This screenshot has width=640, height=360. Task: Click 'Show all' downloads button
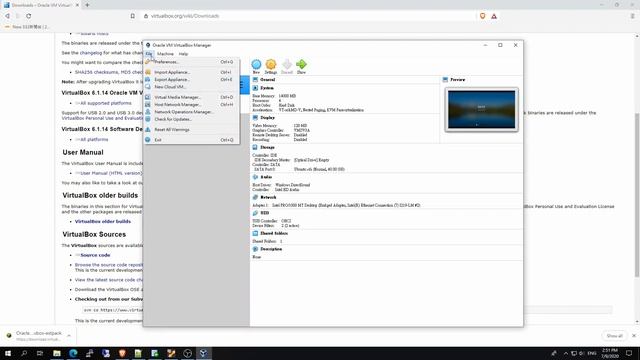point(614,336)
